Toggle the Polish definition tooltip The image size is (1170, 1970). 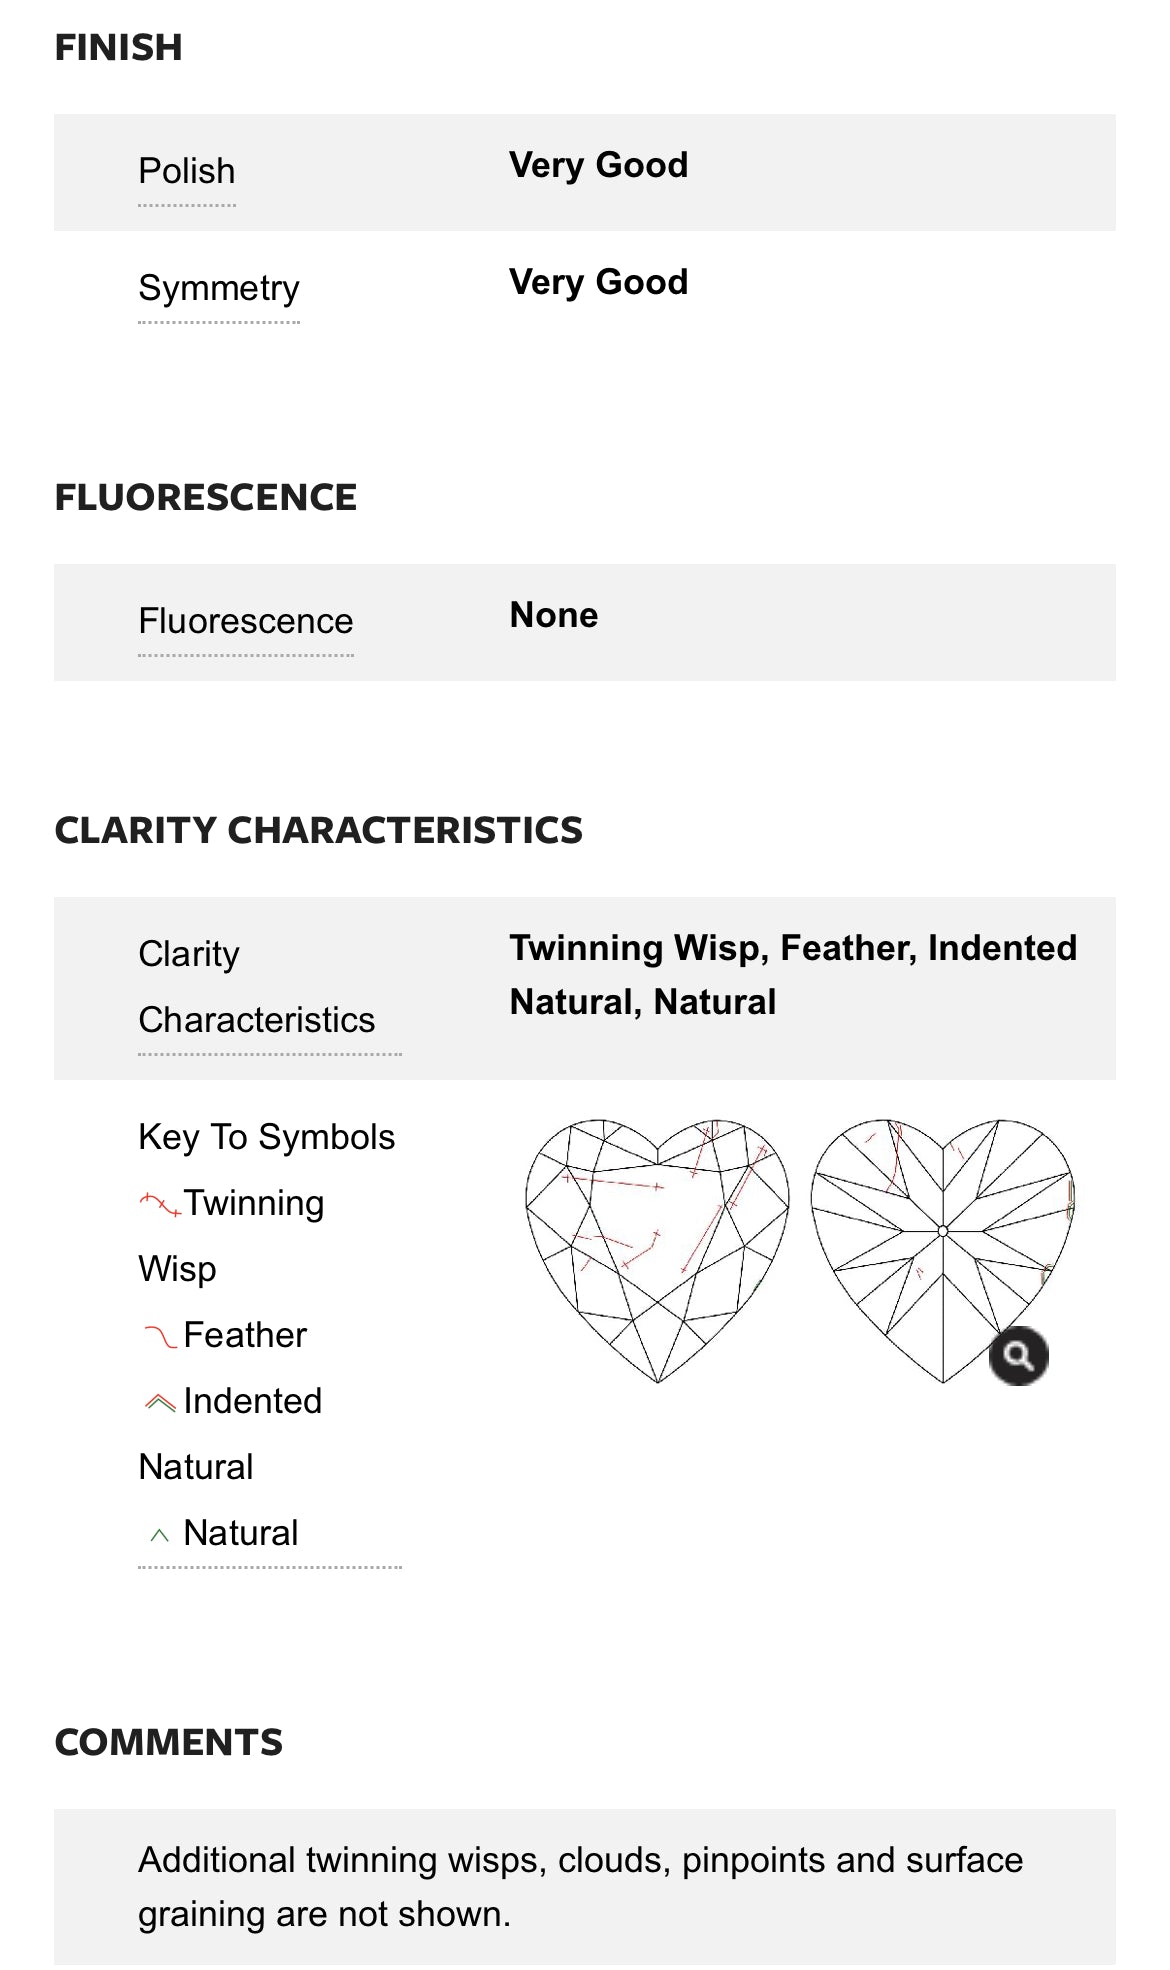pos(187,171)
